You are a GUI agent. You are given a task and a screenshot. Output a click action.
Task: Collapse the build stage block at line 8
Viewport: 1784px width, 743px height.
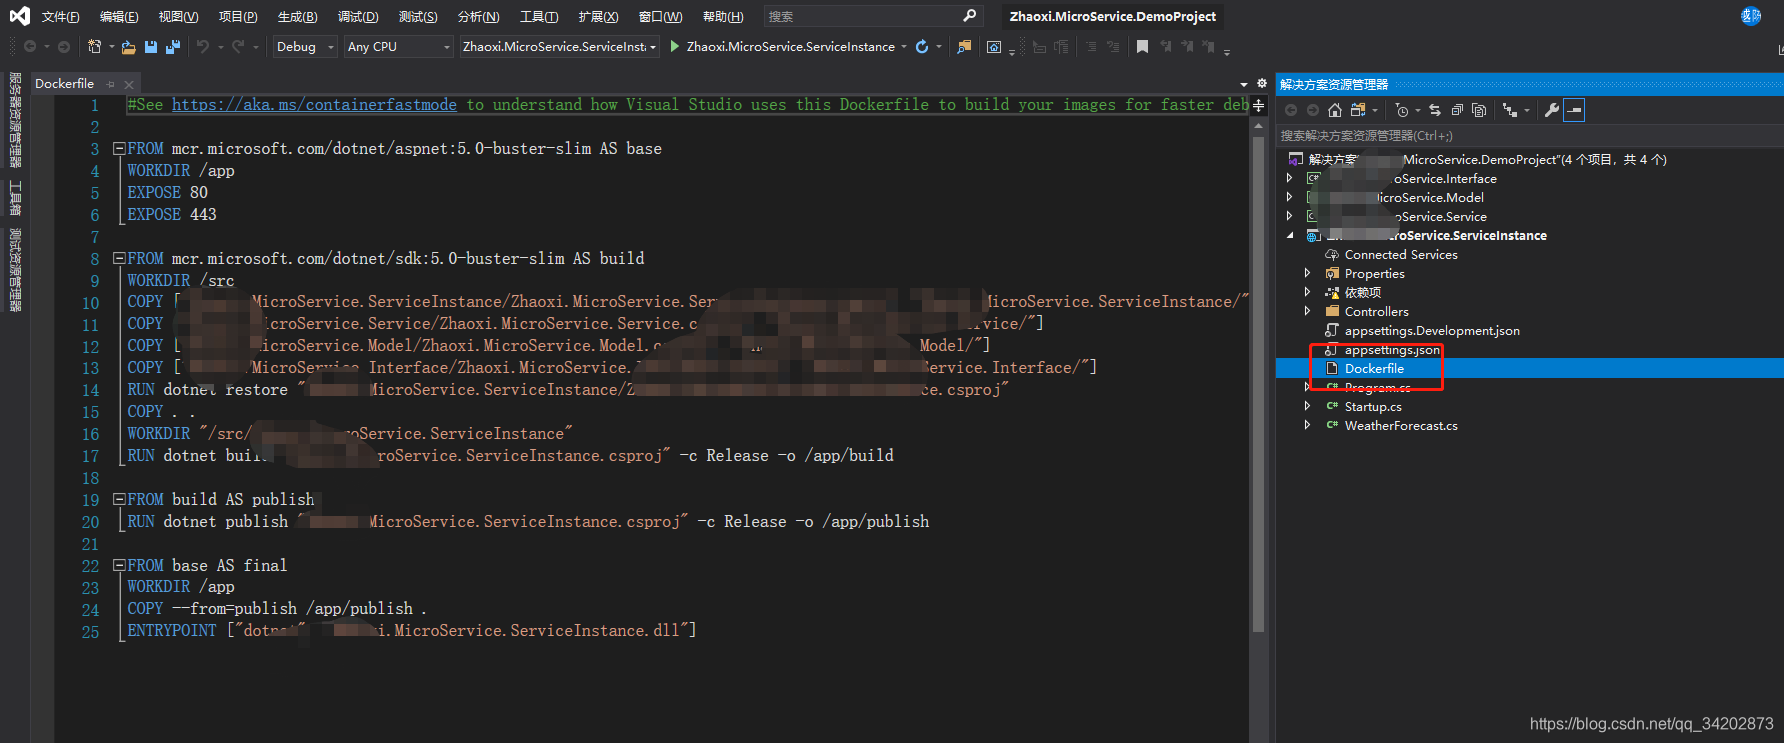pos(119,259)
